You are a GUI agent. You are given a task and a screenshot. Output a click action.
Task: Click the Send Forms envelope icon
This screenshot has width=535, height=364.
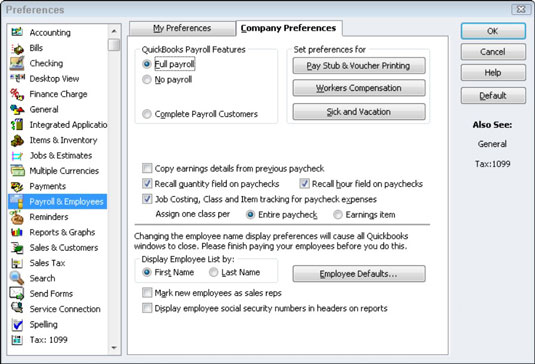click(17, 293)
